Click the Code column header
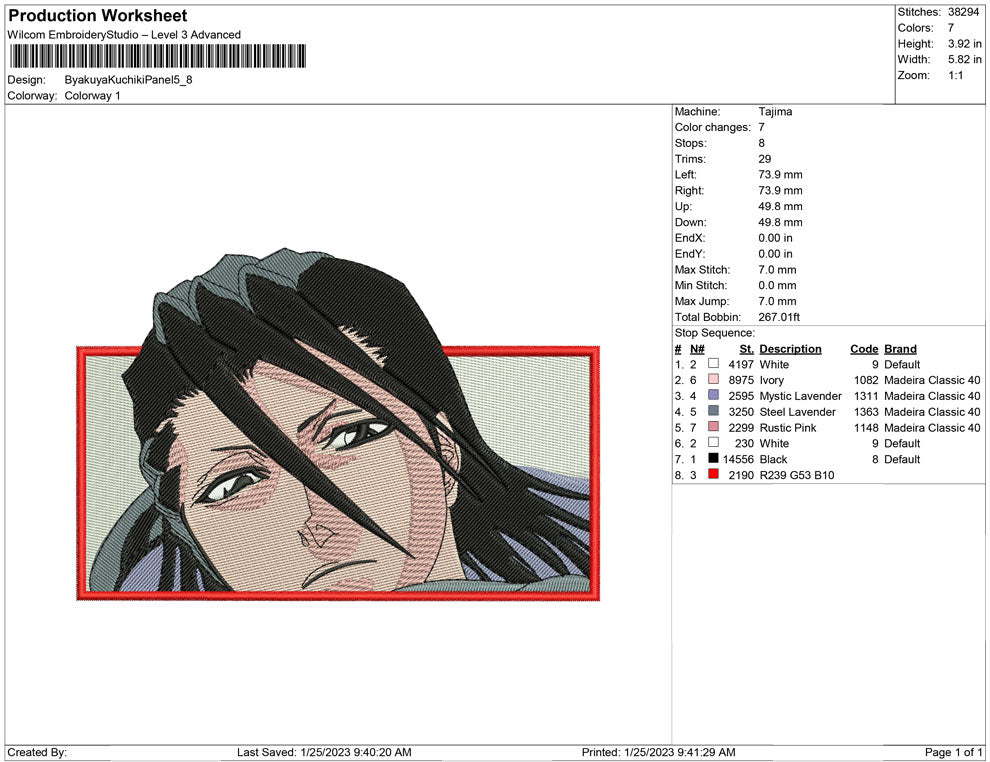The width and height of the screenshot is (990, 762). (x=864, y=349)
